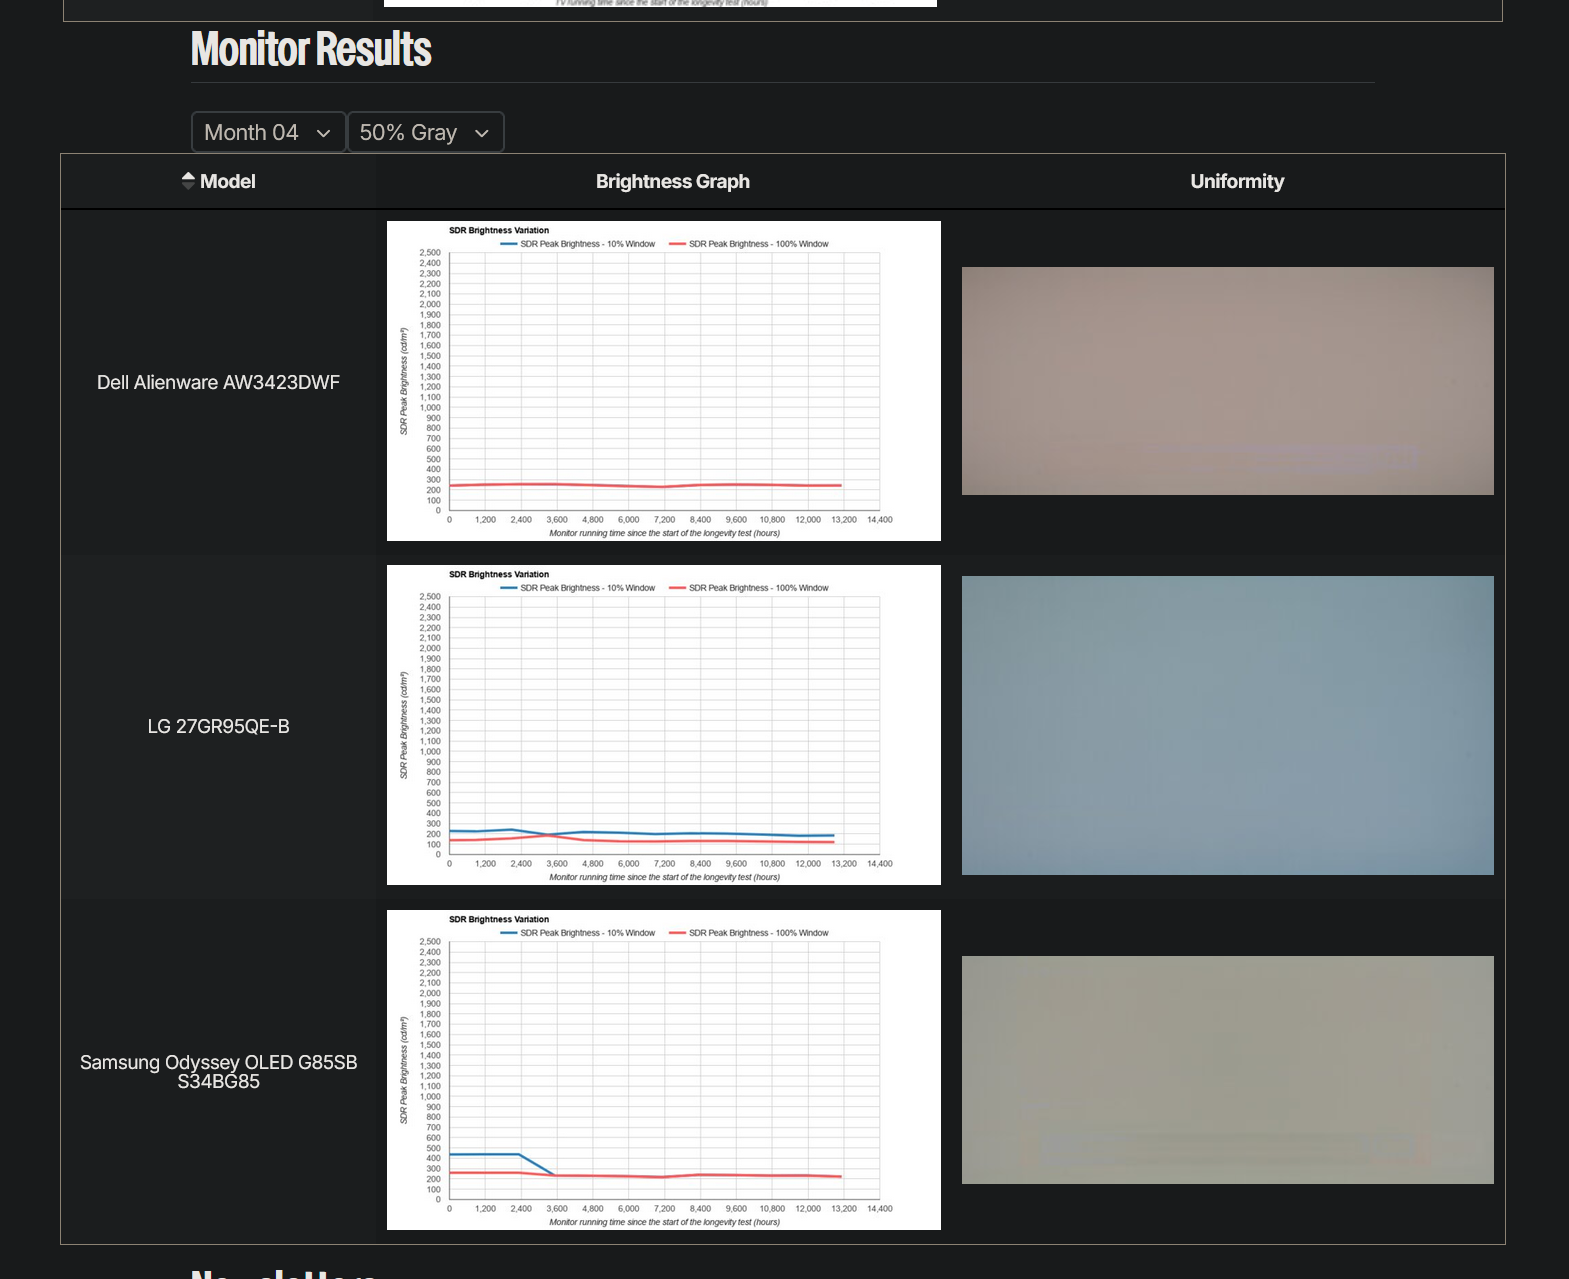Open the Month 04 dropdown
1569x1279 pixels.
(268, 132)
